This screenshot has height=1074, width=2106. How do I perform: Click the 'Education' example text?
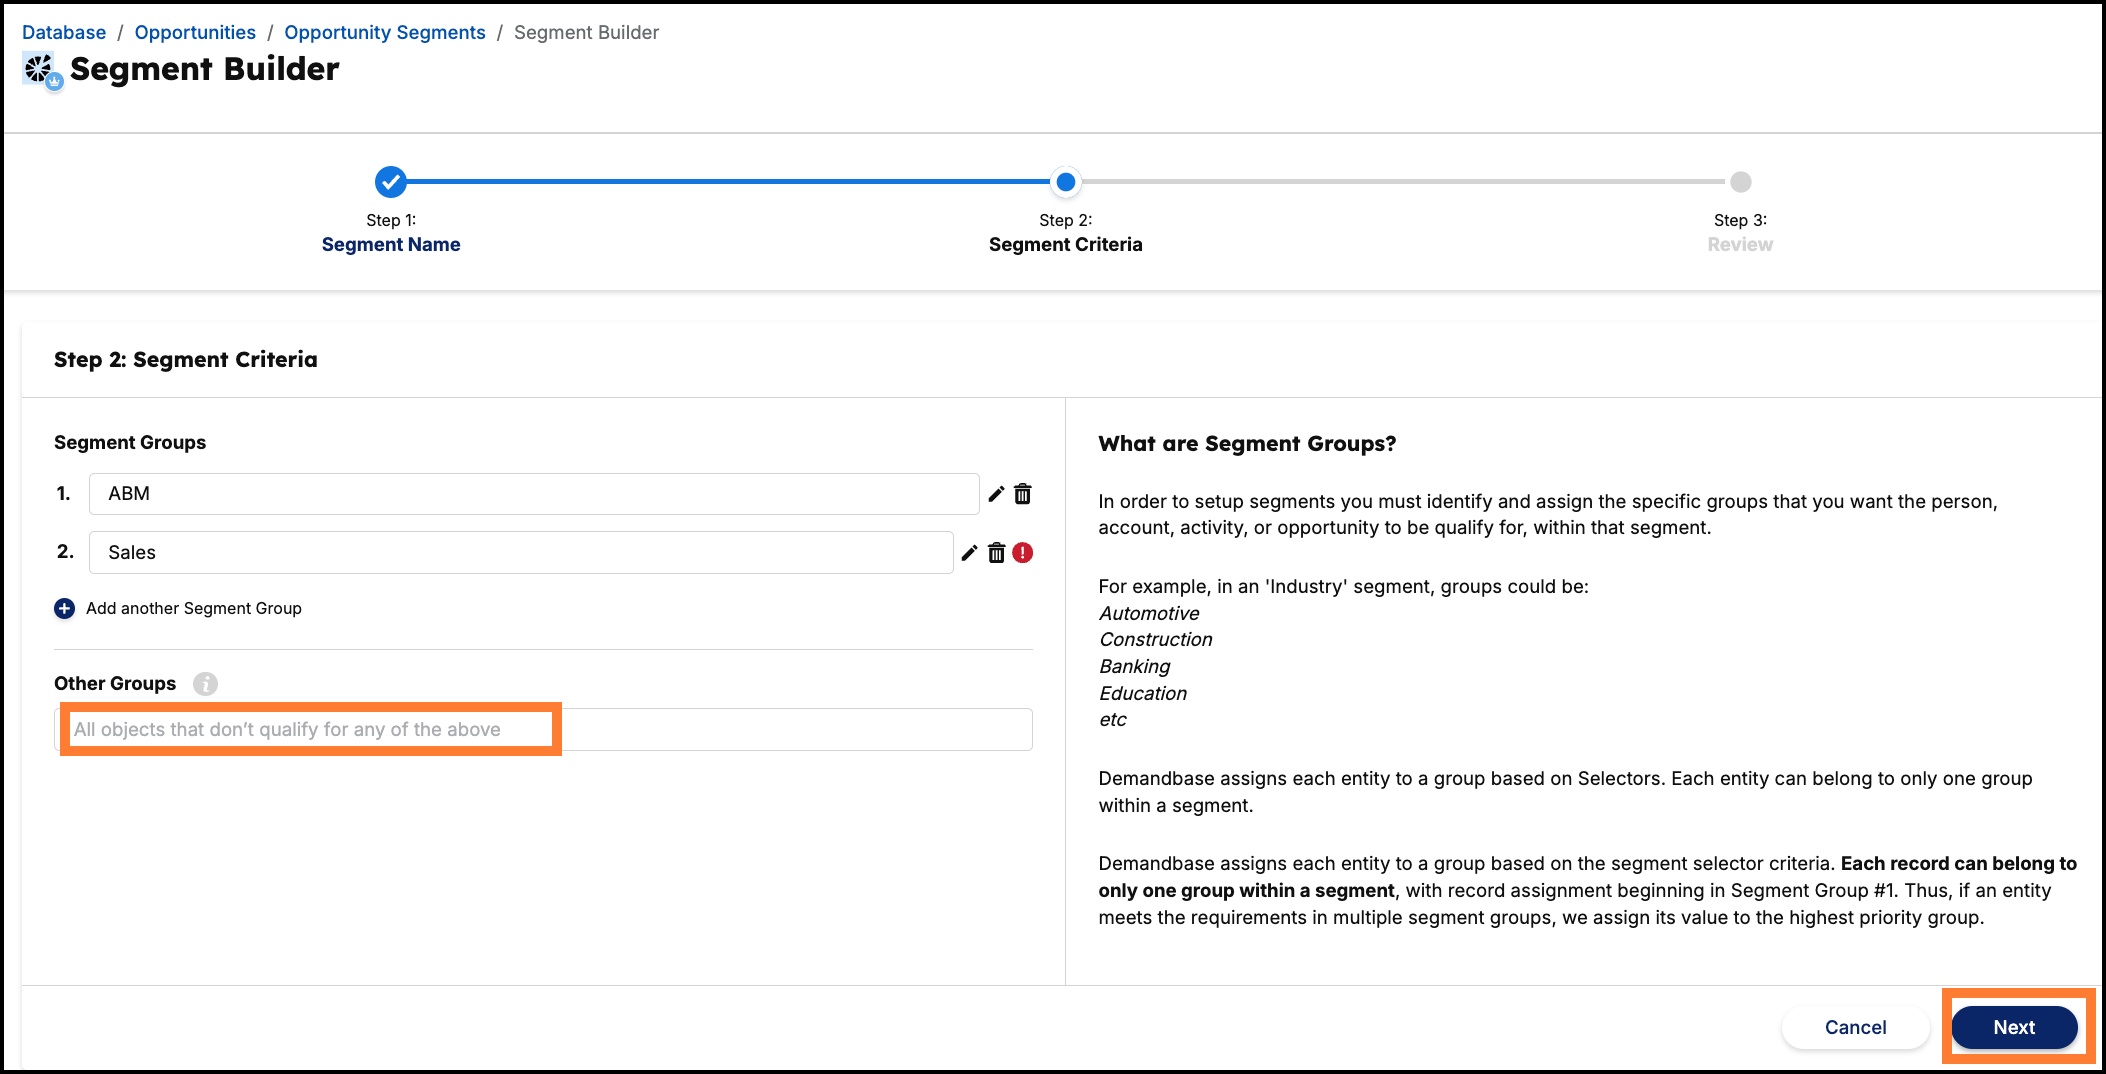(x=1143, y=694)
